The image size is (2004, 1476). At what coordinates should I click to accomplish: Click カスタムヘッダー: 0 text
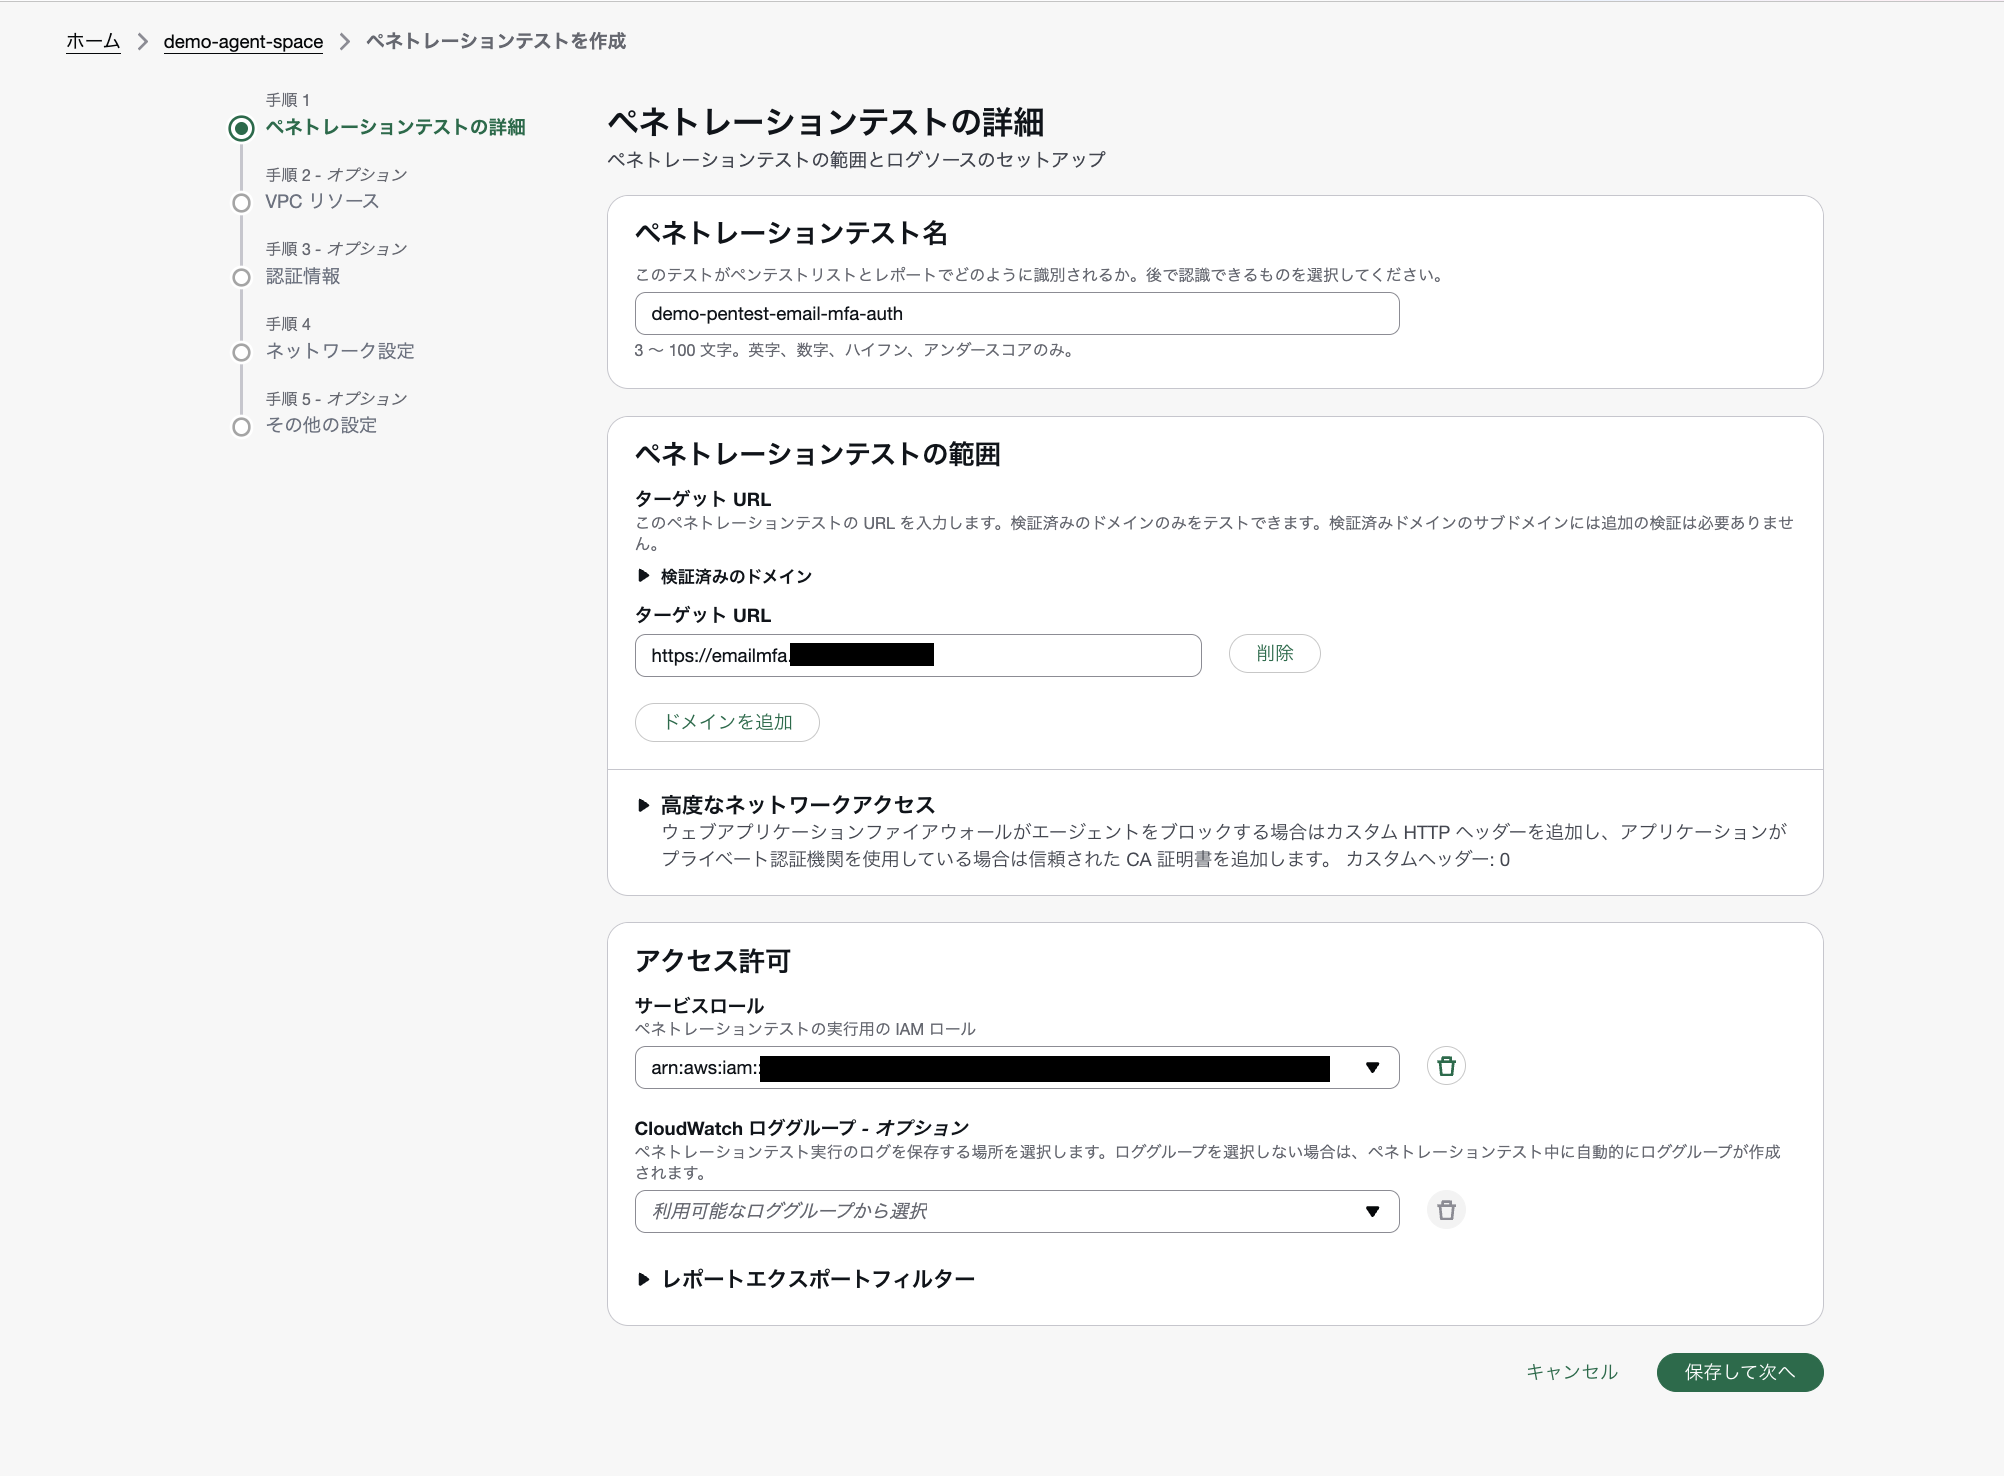pos(1428,859)
